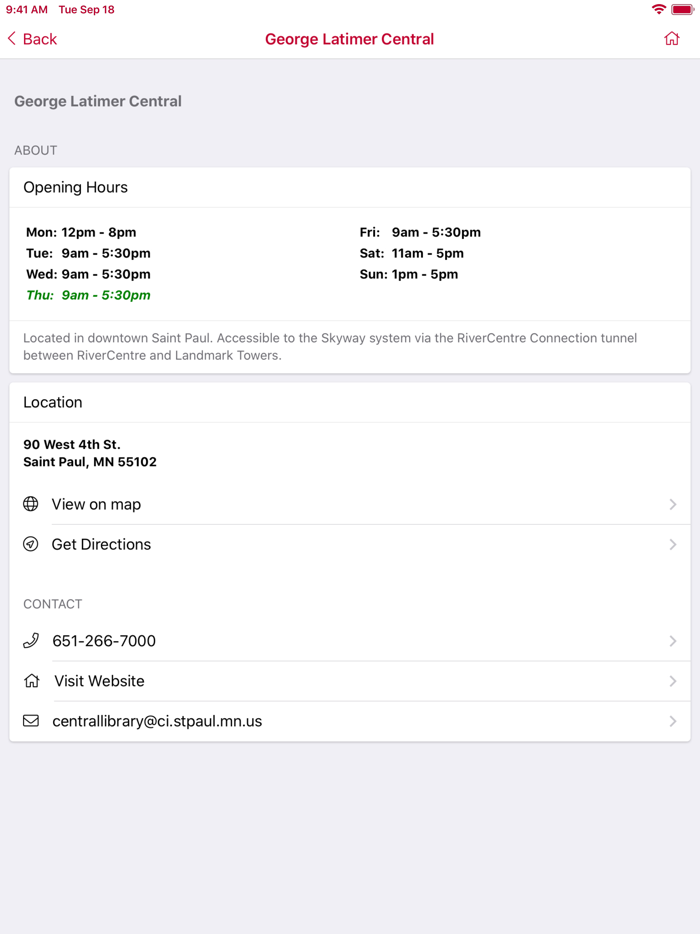
Task: Tap the envelope email icon
Action: coord(31,721)
